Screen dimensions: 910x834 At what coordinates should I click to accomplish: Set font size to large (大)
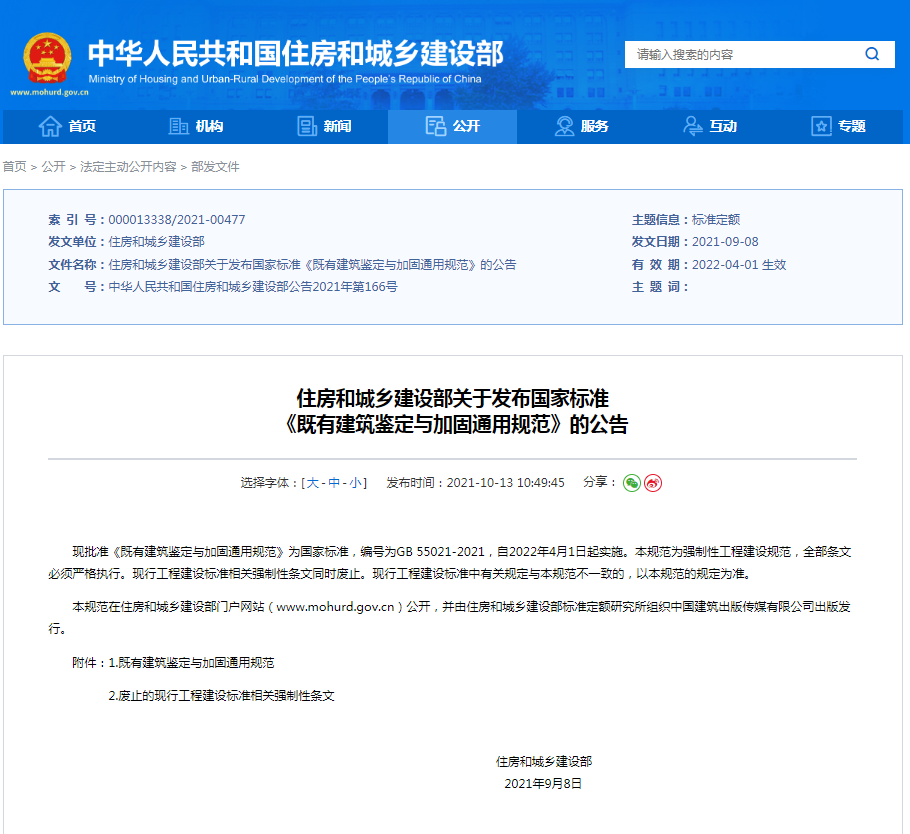pos(313,483)
